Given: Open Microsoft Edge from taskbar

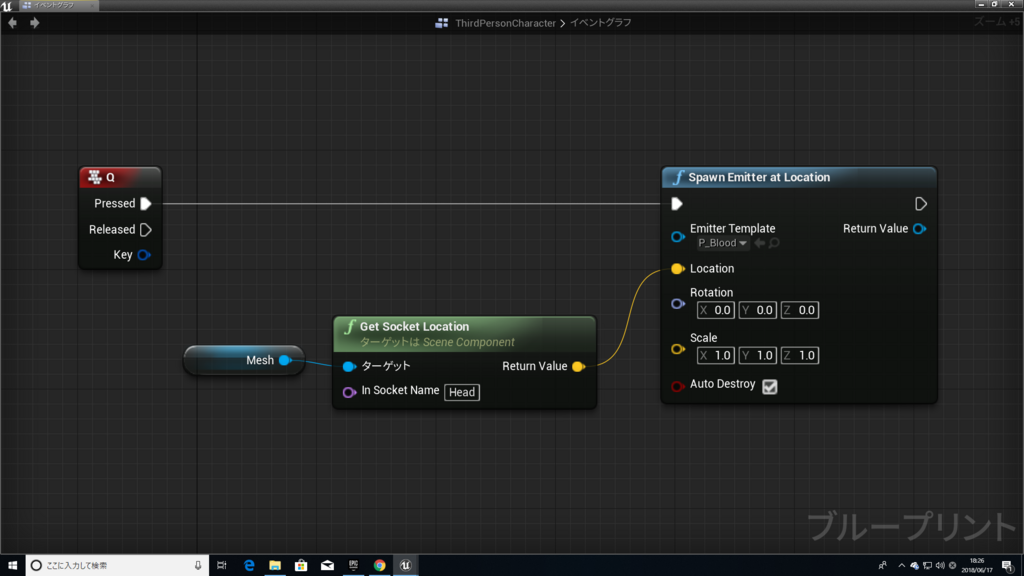Looking at the screenshot, I should pyautogui.click(x=249, y=565).
